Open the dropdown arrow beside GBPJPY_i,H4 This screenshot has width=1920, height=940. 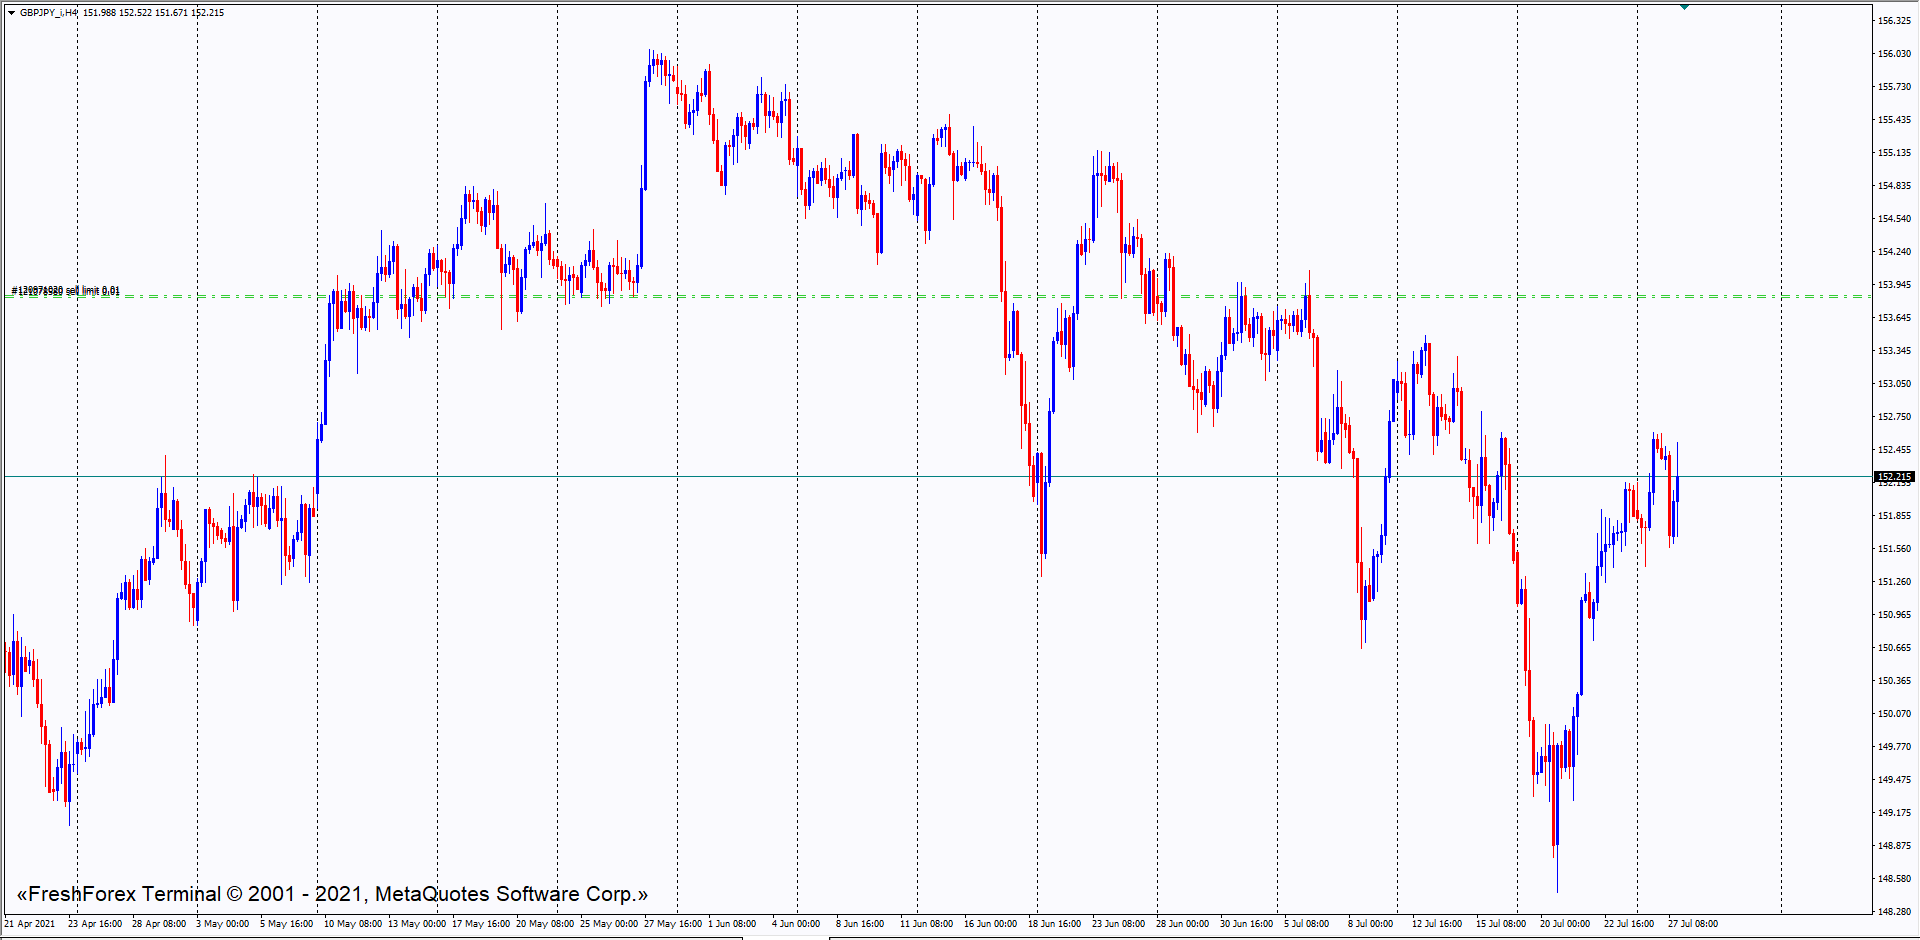coord(11,13)
